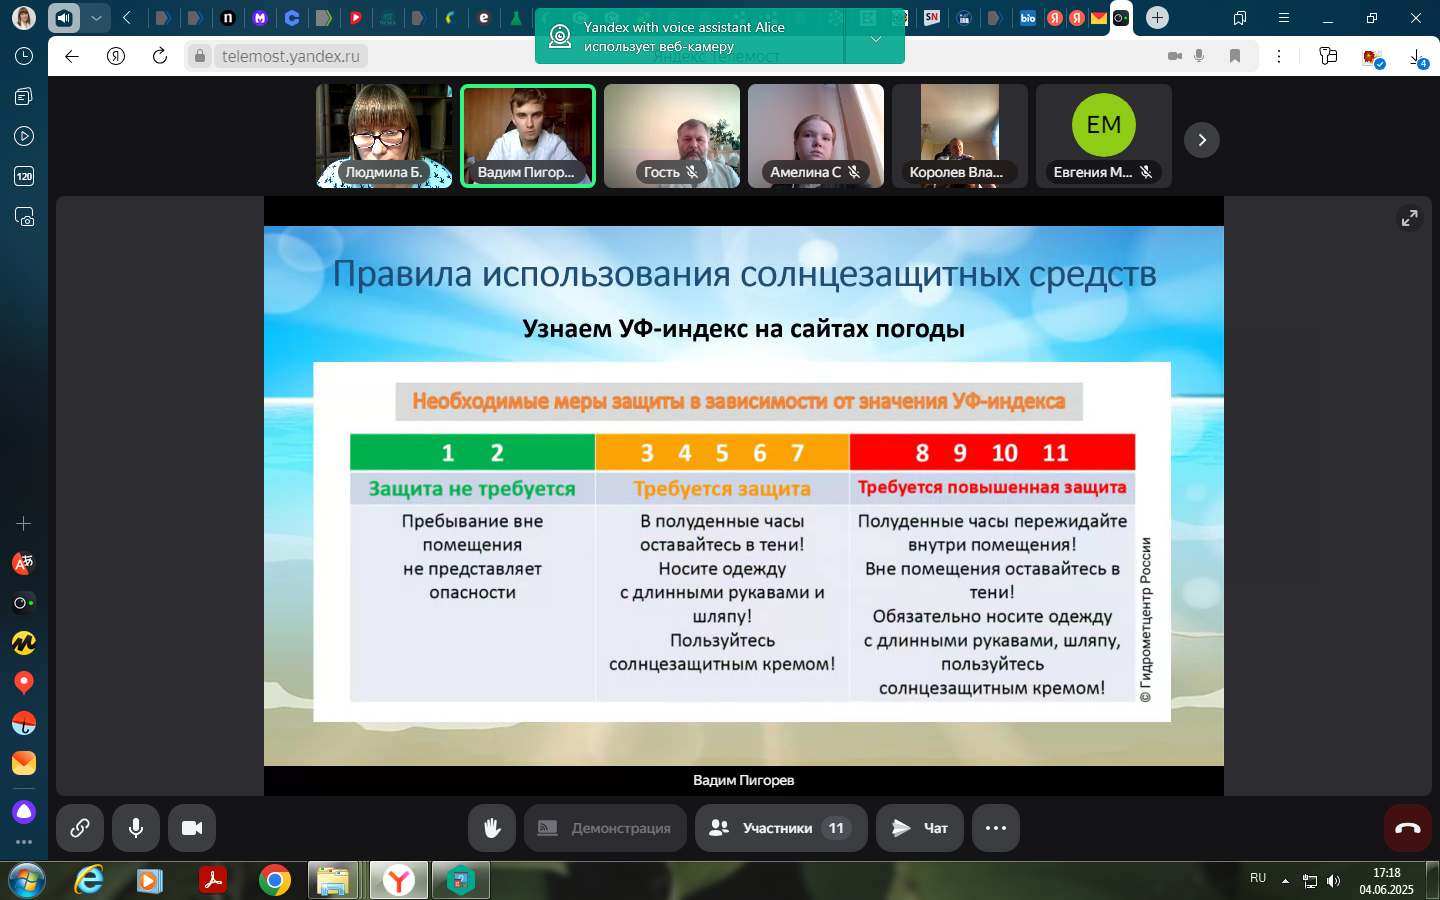Viewport: 1440px width, 900px height.
Task: Open the Чат chat panel
Action: (920, 828)
